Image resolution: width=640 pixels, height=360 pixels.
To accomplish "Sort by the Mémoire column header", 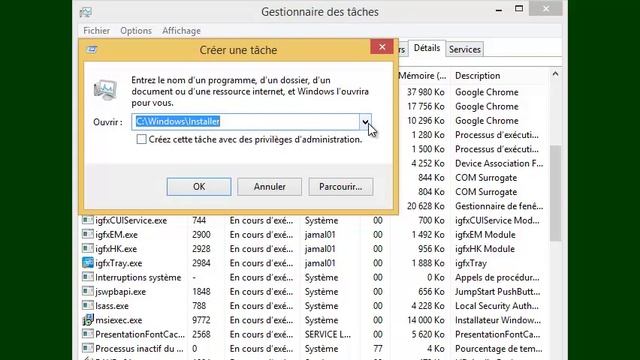I will pos(422,76).
